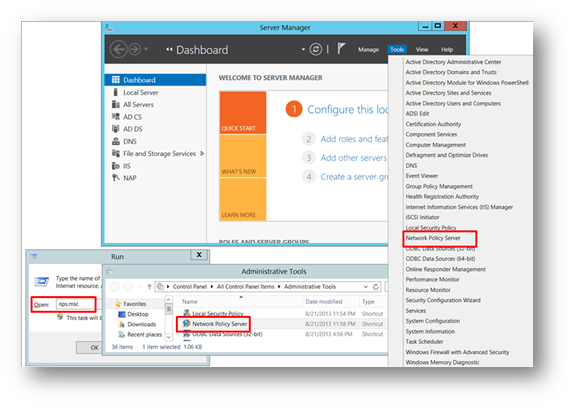The height and width of the screenshot is (409, 575).
Task: Choose Computer Management from Tools menu
Action: click(x=435, y=145)
